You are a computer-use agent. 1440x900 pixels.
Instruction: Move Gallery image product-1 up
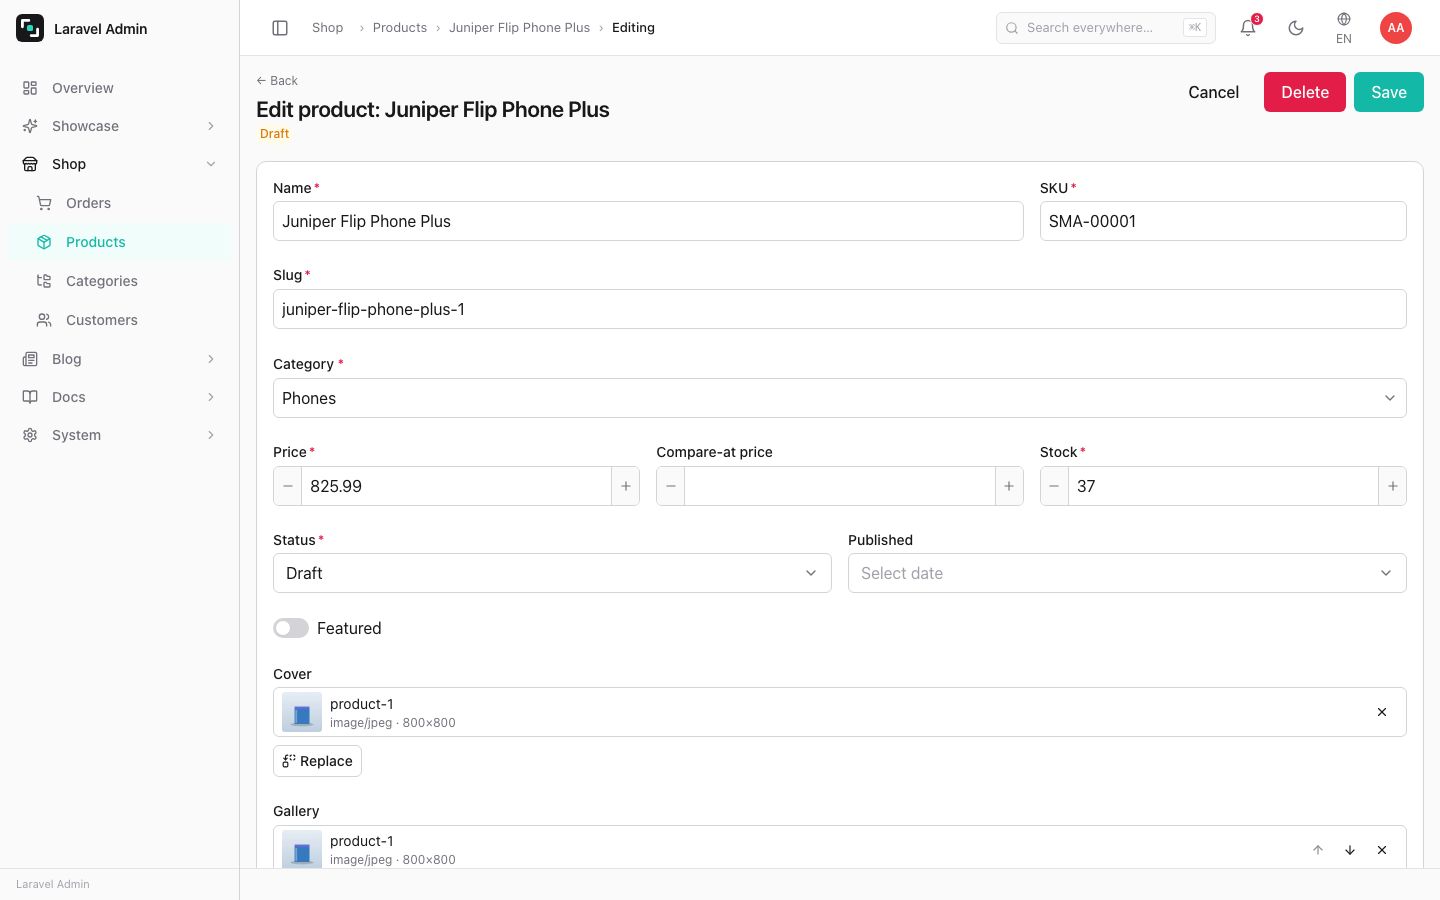[x=1318, y=850]
